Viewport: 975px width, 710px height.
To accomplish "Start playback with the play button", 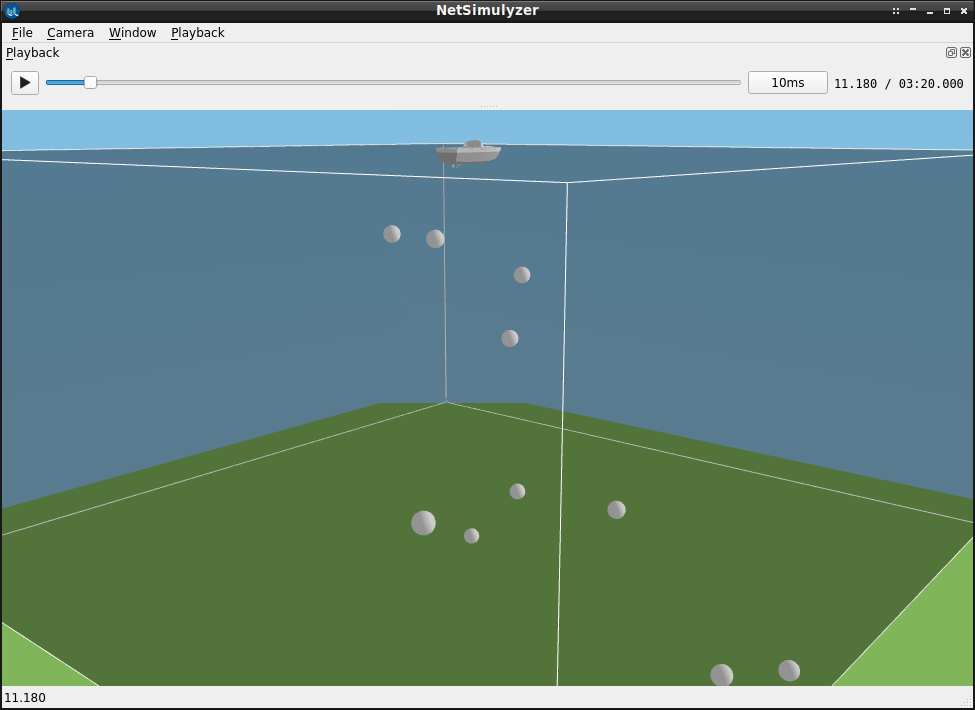I will pyautogui.click(x=25, y=83).
